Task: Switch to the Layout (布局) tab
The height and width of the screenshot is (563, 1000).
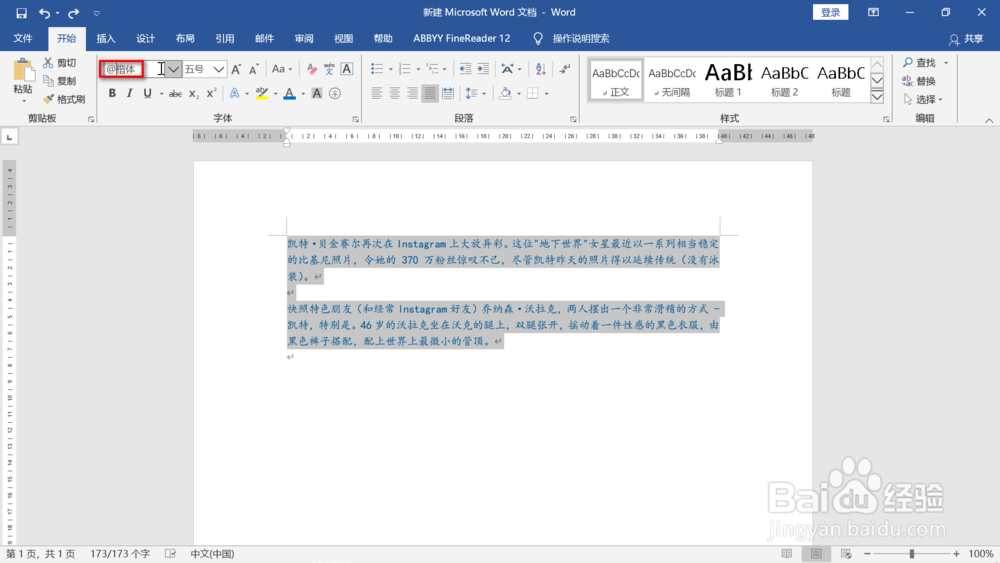Action: [x=185, y=38]
